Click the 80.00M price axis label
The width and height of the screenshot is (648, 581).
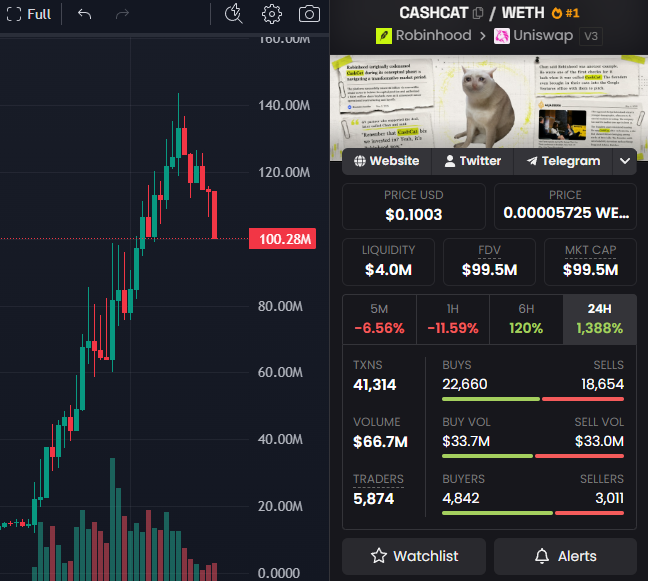click(280, 306)
